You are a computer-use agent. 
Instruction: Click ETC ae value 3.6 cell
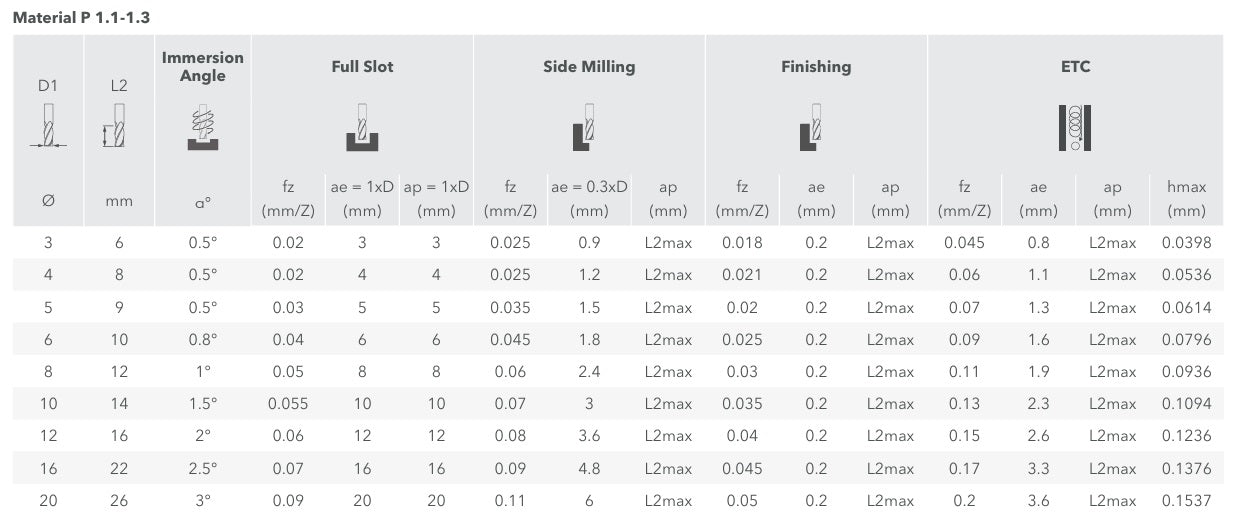click(1039, 500)
